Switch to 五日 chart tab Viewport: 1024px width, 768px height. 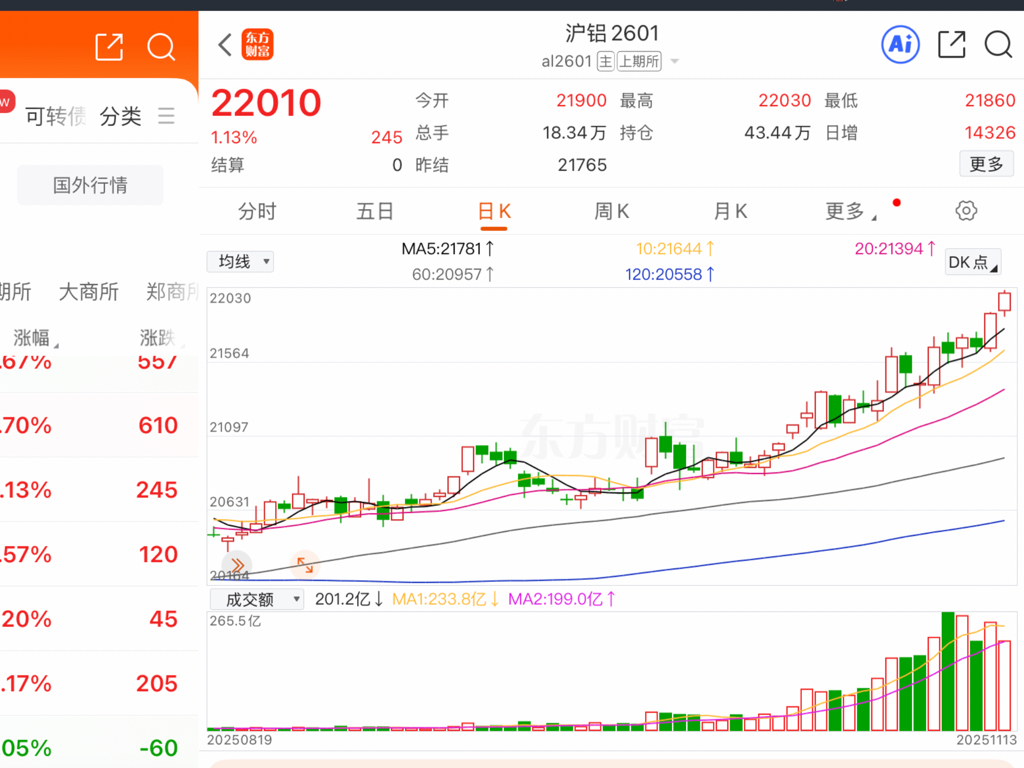pos(375,211)
